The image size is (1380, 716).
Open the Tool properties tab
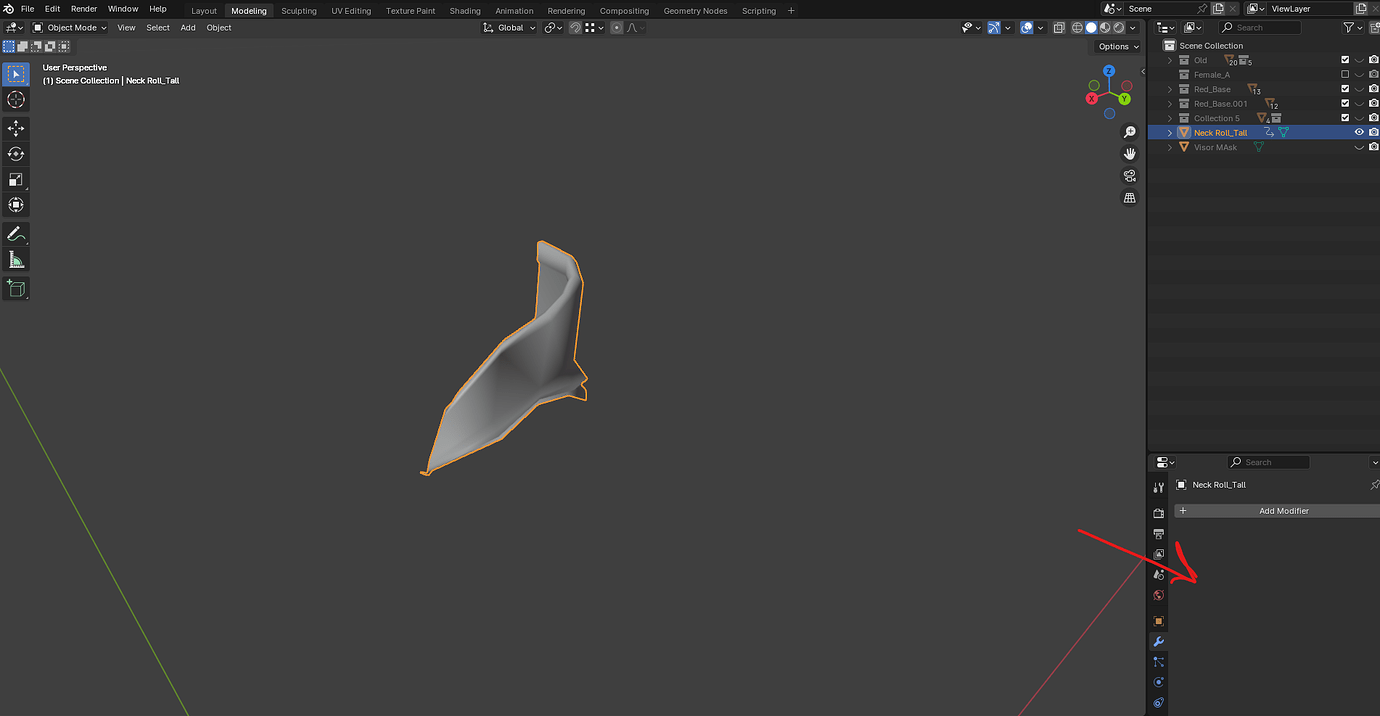1158,488
